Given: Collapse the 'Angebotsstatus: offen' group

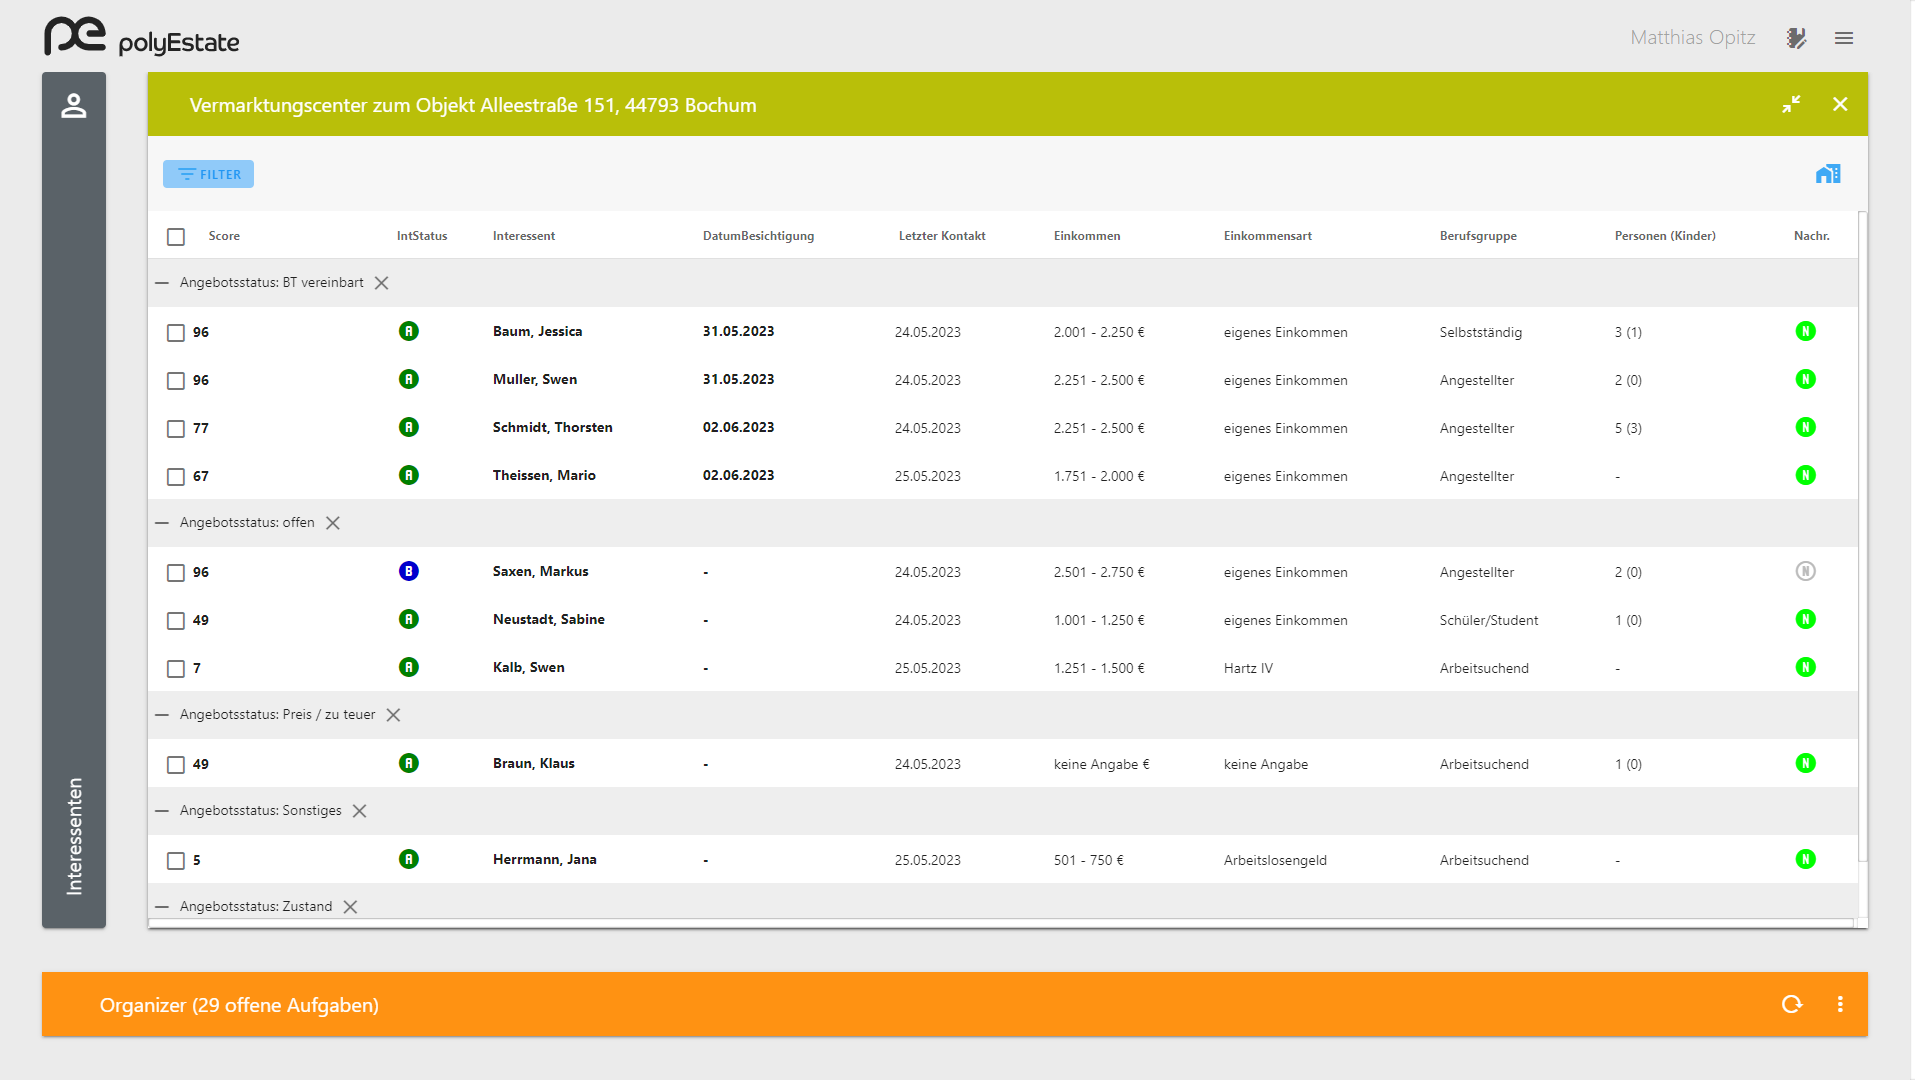Looking at the screenshot, I should (x=162, y=523).
